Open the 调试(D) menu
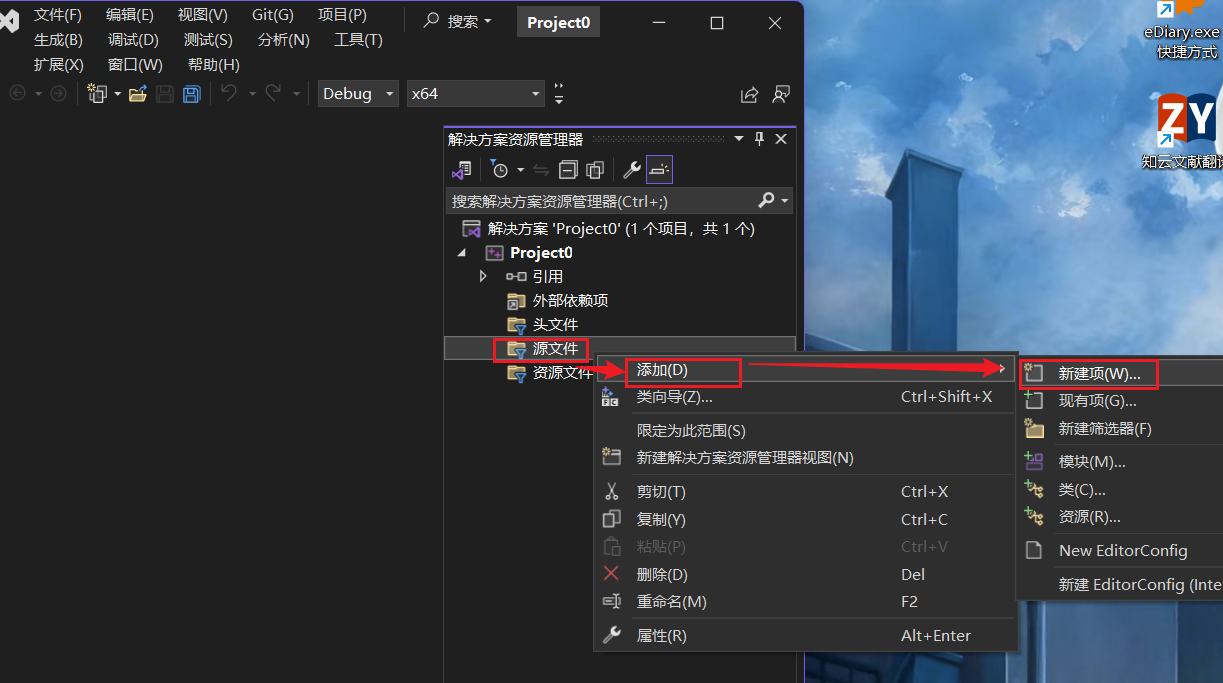The image size is (1223, 683). [134, 40]
